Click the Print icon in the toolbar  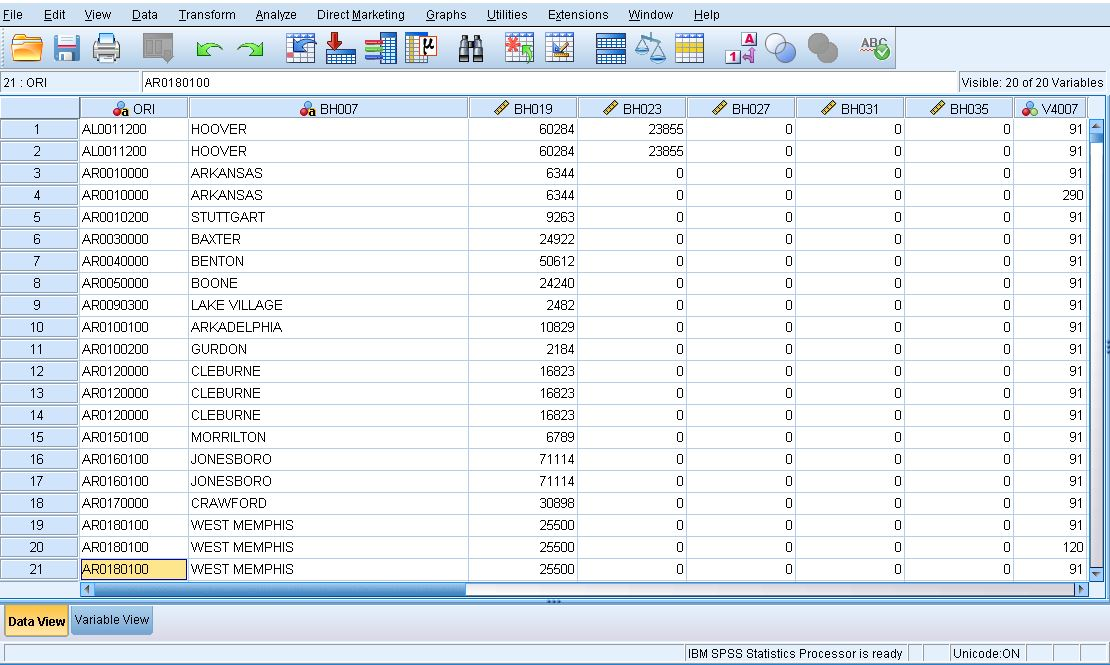107,48
